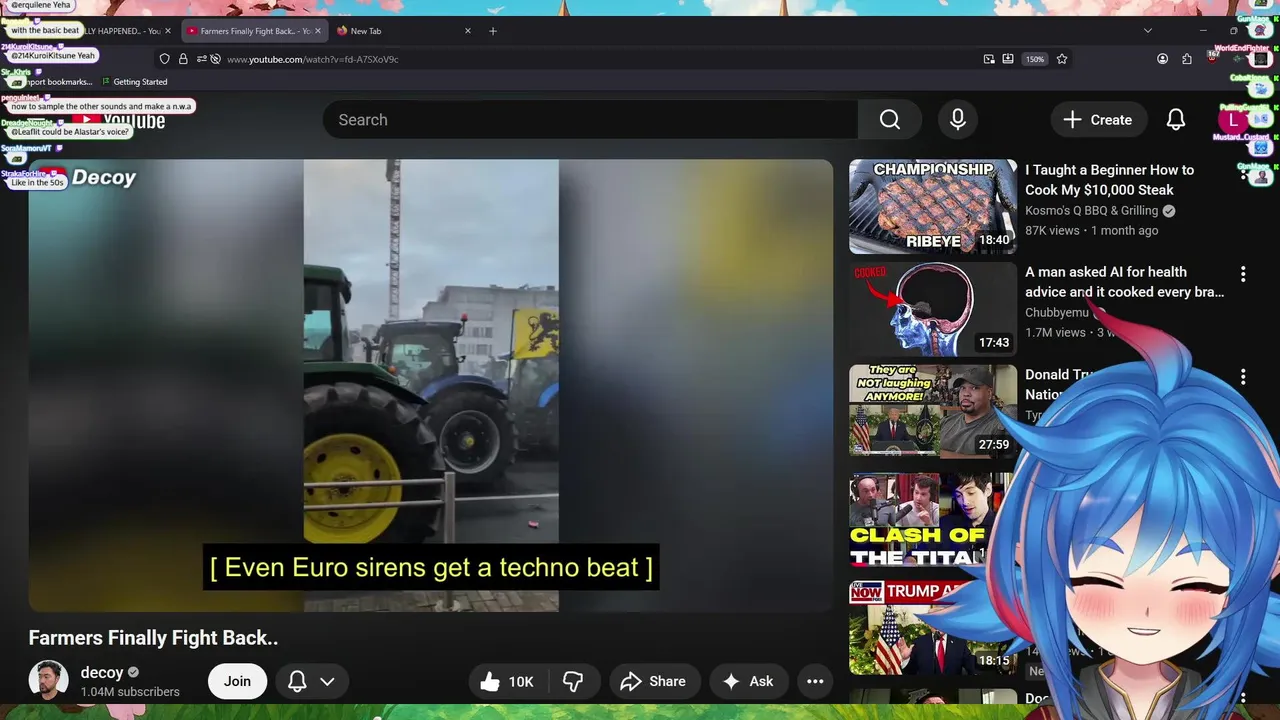Open the decoy channel name link
The image size is (1280, 720).
102,673
